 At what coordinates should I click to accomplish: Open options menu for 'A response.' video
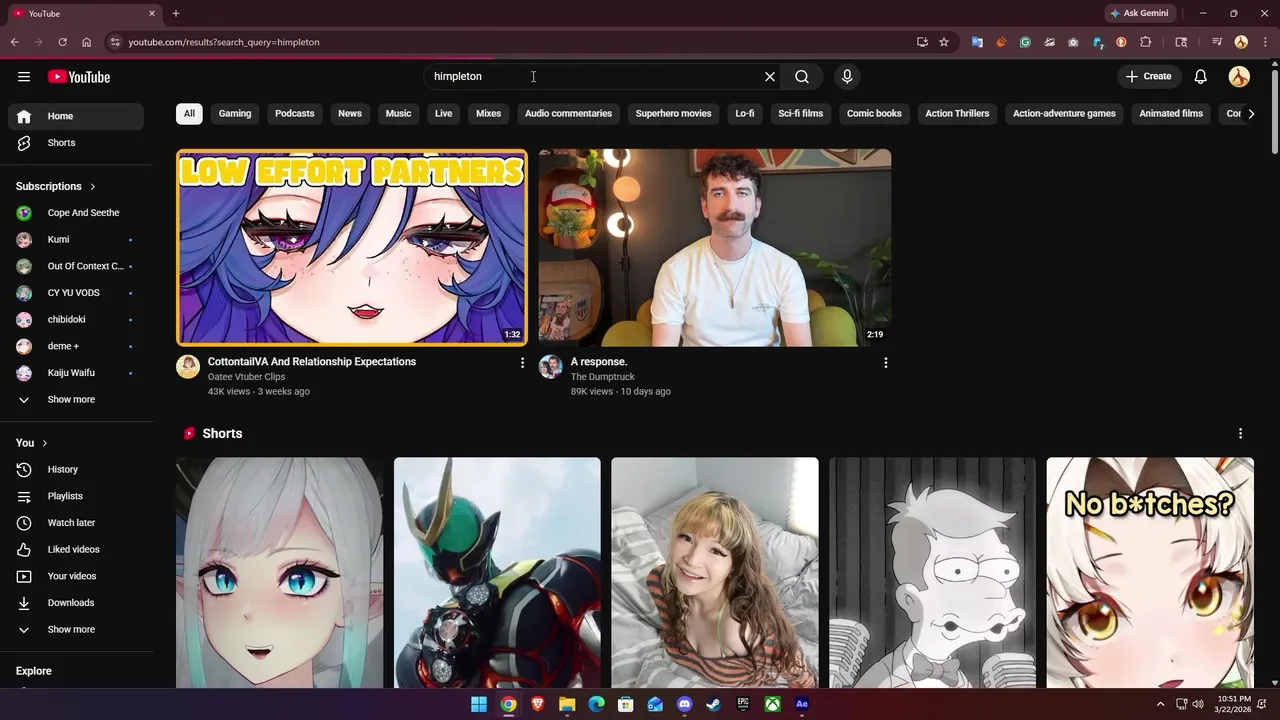point(885,363)
